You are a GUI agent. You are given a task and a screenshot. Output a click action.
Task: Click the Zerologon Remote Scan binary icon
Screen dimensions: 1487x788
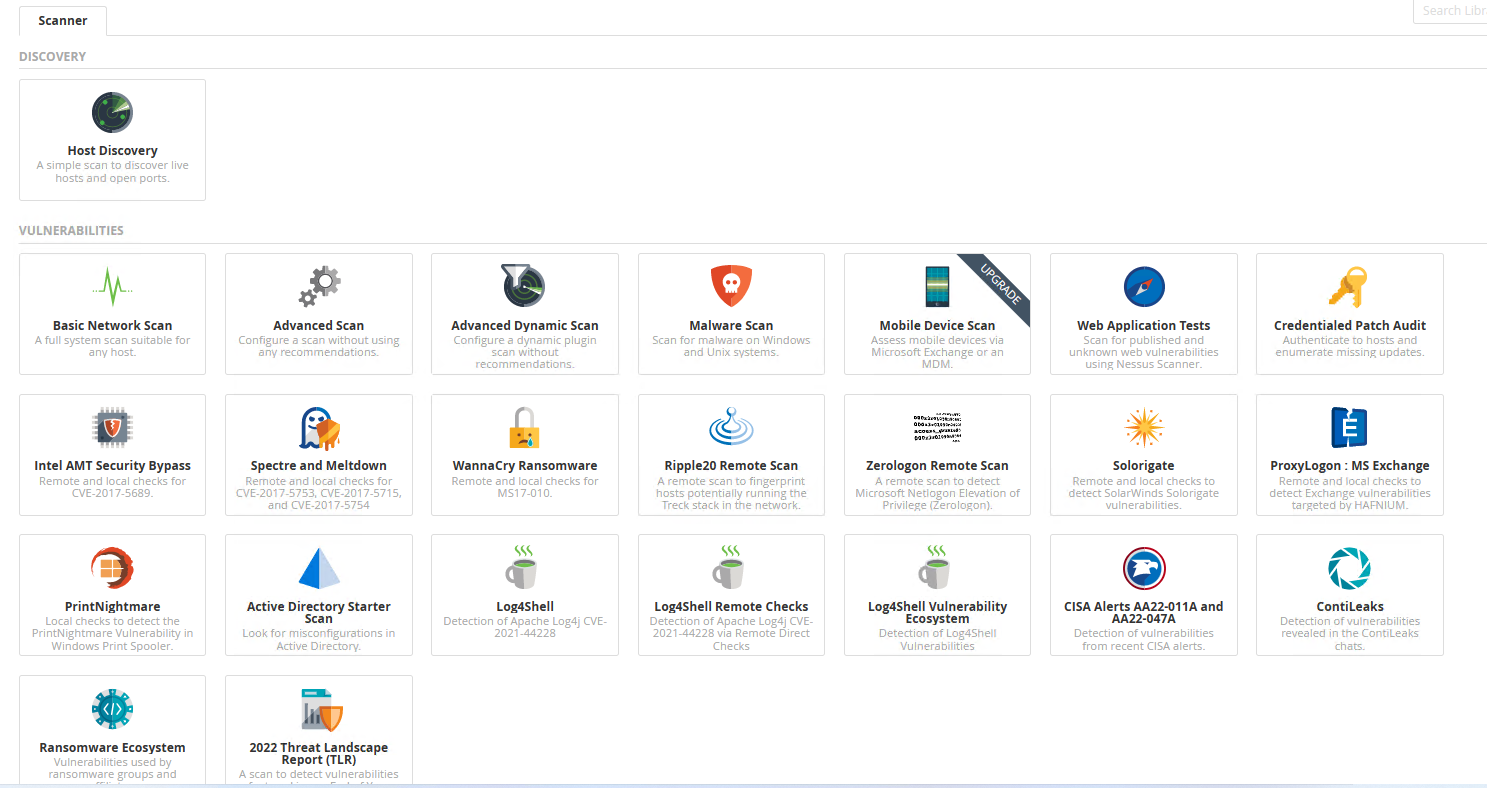(x=937, y=427)
